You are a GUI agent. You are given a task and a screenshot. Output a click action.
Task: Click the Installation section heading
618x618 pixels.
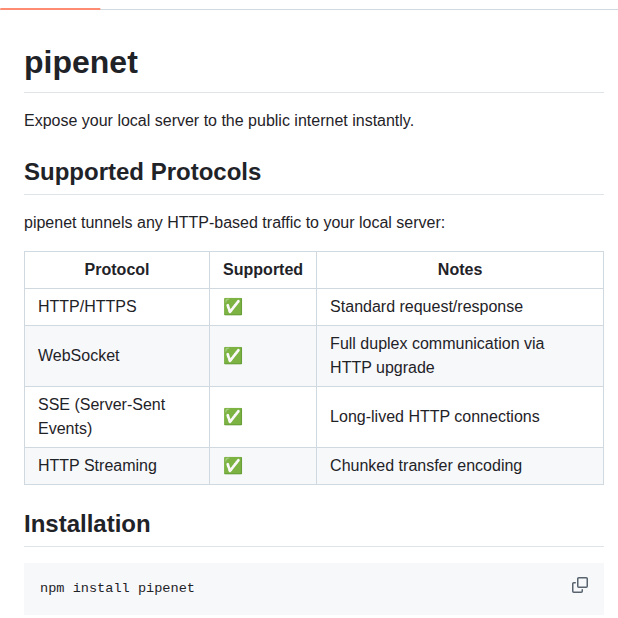(x=87, y=524)
